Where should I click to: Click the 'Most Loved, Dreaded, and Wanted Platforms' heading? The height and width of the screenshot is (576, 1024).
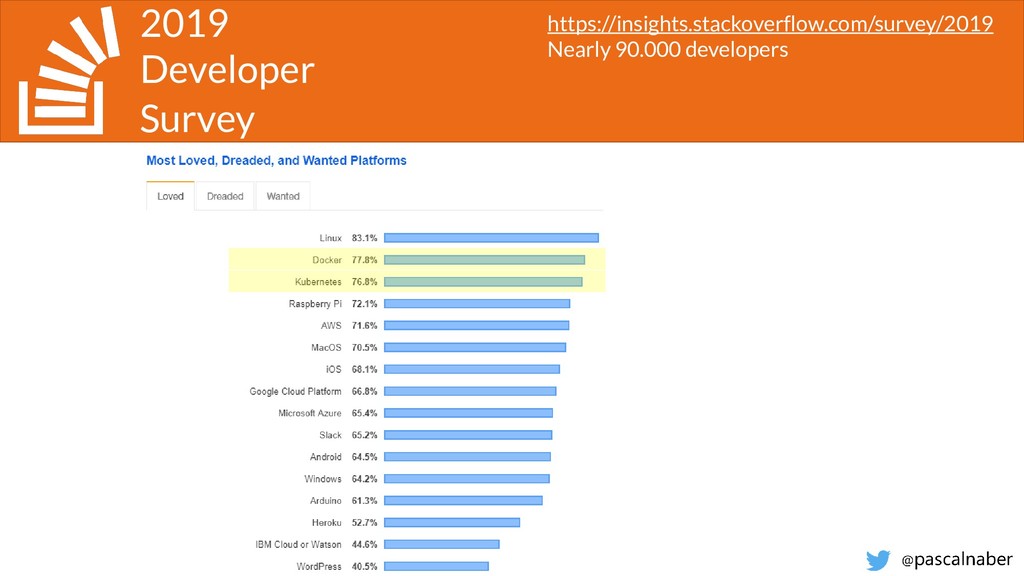[x=276, y=161]
